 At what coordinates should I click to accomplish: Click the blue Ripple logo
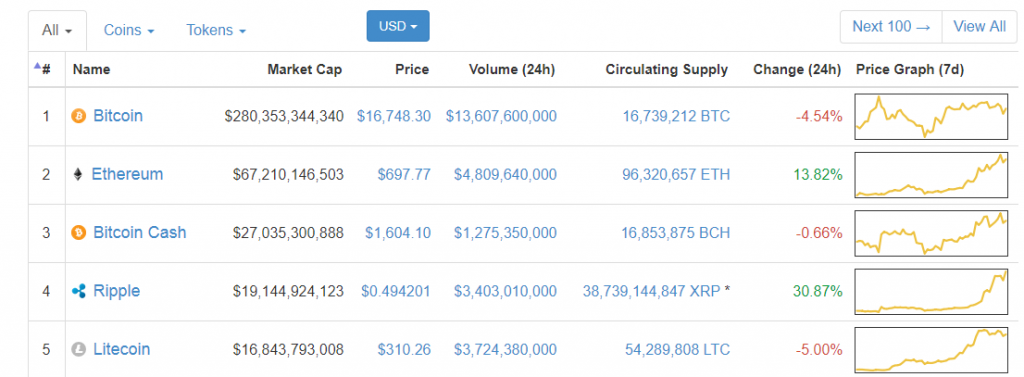(78, 291)
